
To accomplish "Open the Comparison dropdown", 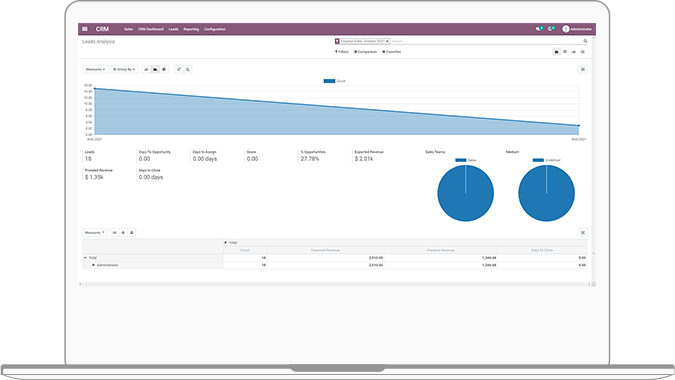I will pyautogui.click(x=365, y=52).
